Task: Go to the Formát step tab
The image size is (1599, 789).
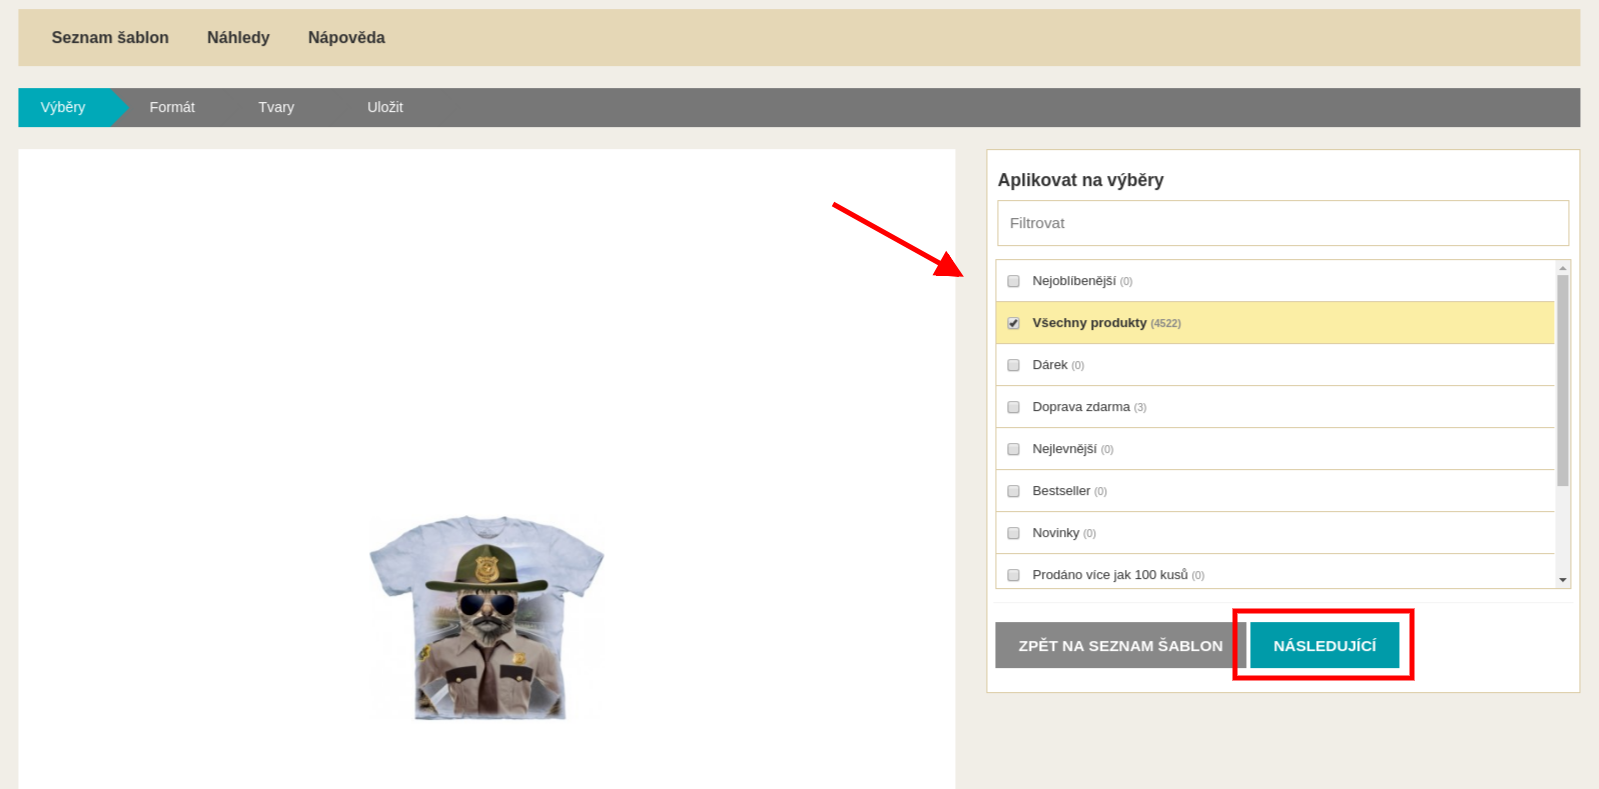Action: [x=172, y=107]
